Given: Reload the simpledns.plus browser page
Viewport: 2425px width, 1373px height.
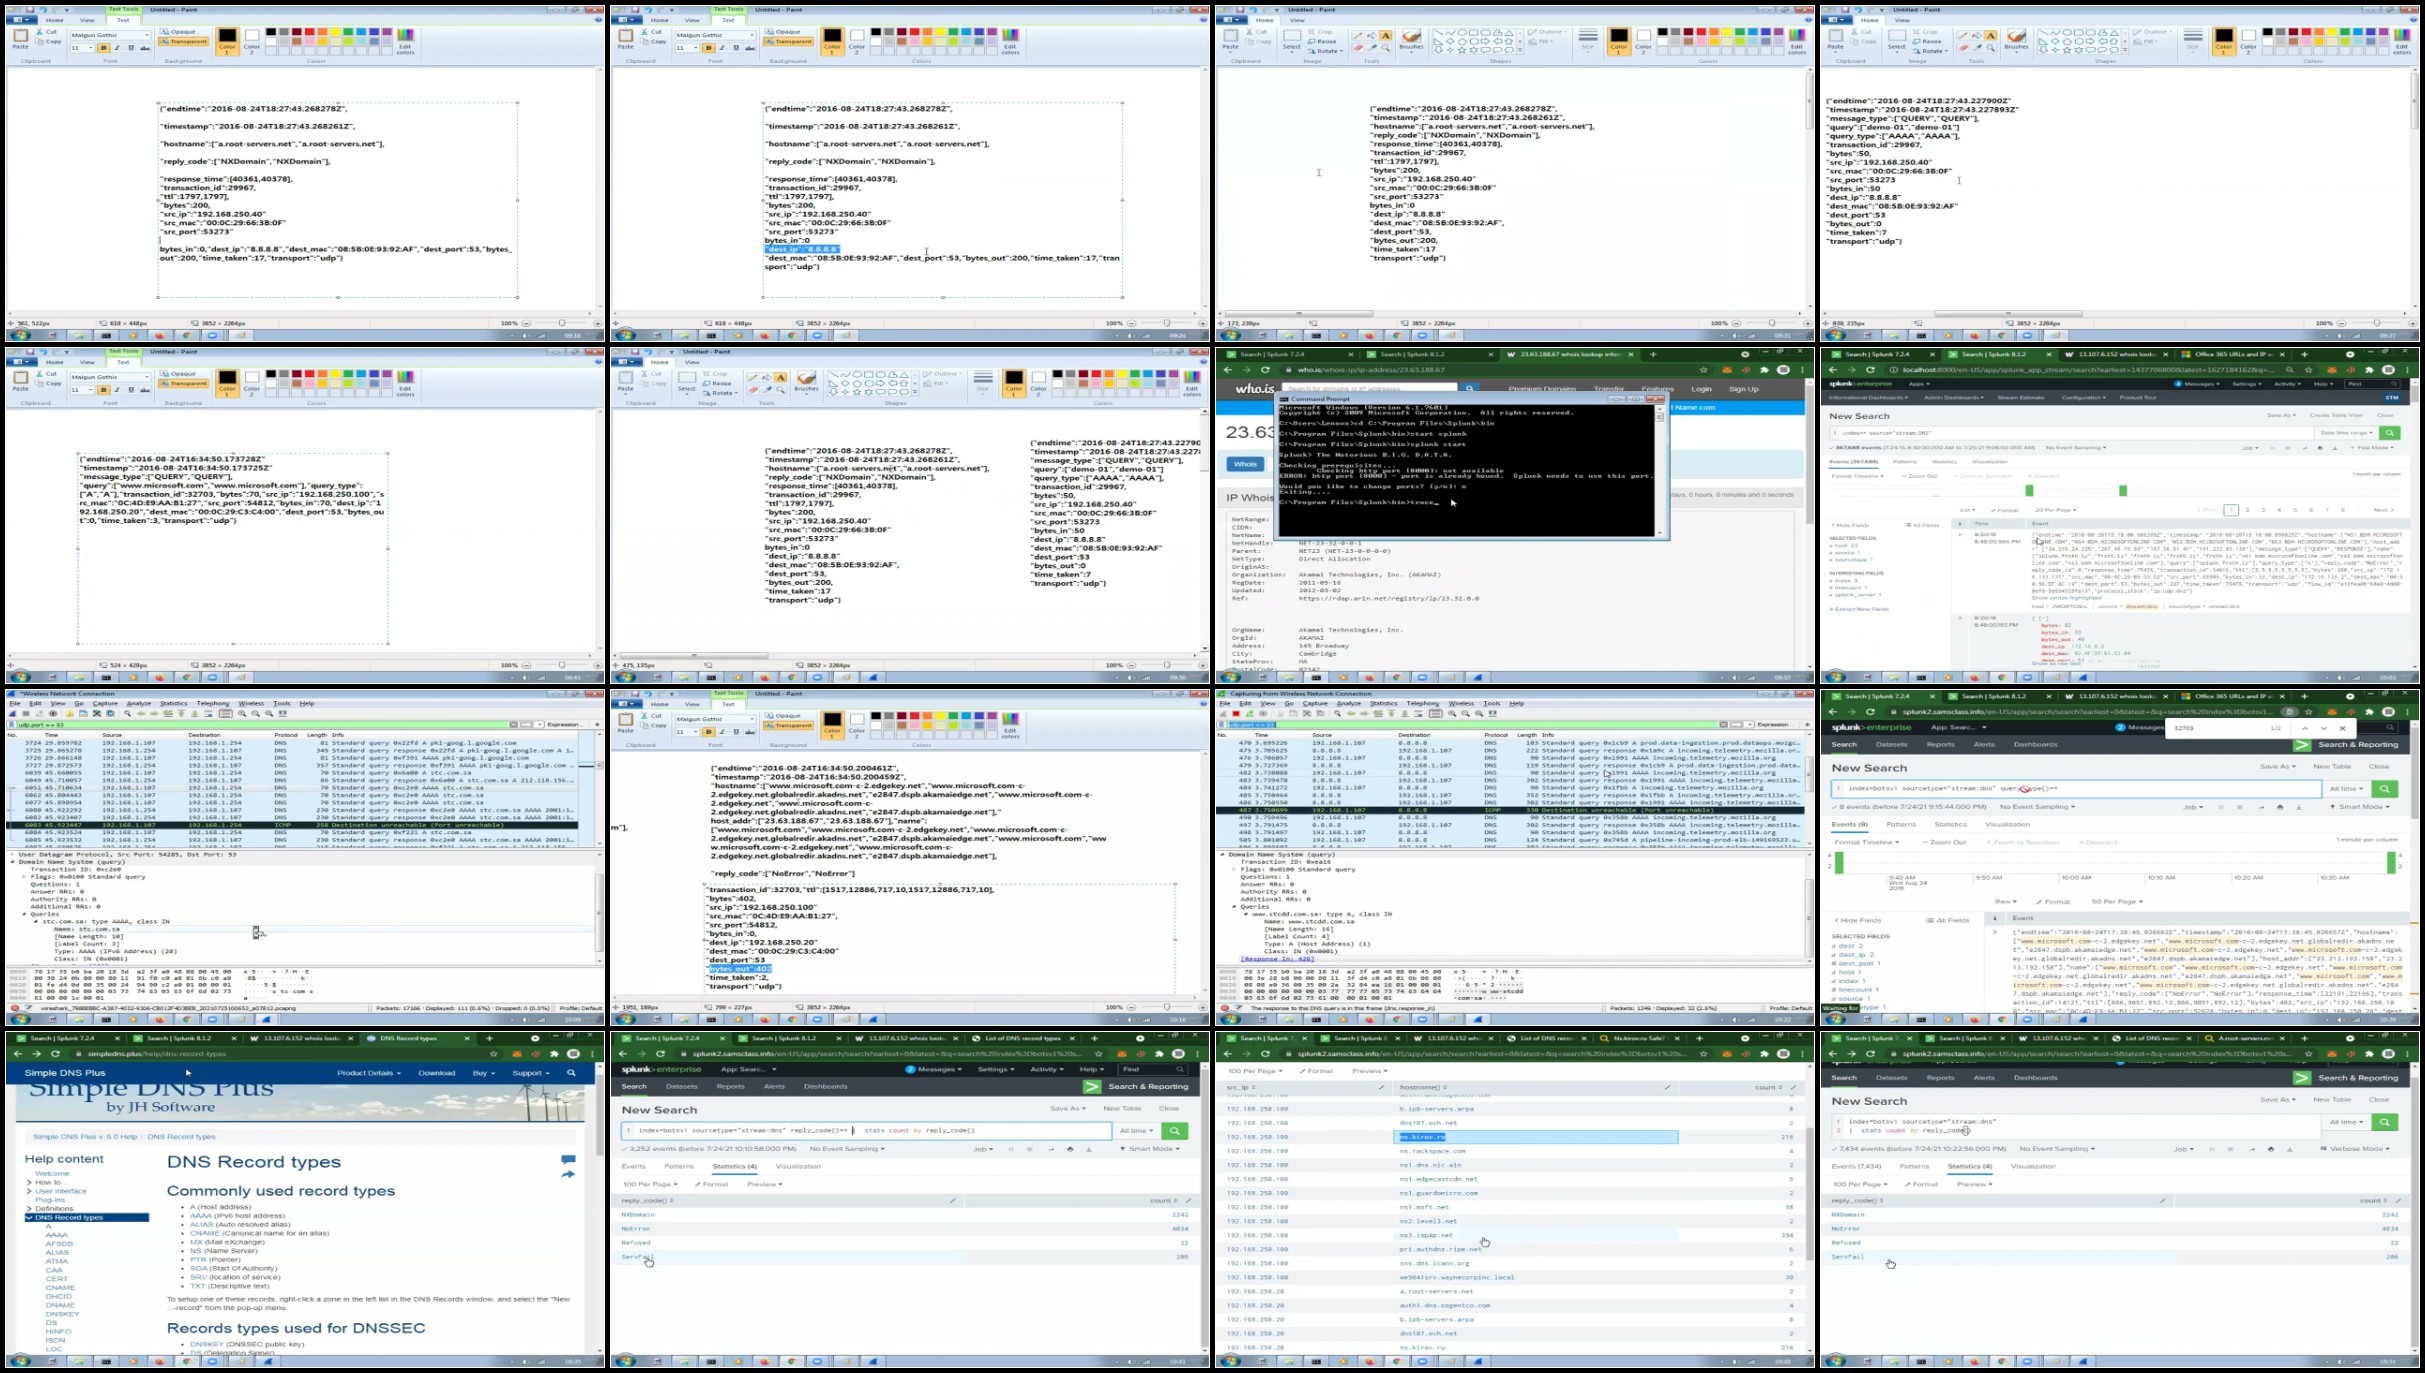Looking at the screenshot, I should [55, 1054].
